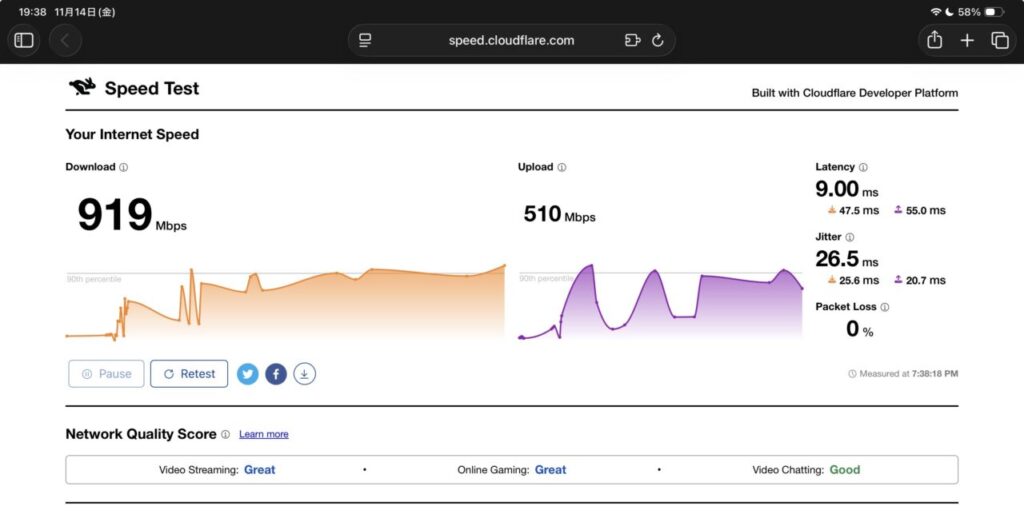Toggle the Safari sidebar
1024x518 pixels.
[x=24, y=40]
